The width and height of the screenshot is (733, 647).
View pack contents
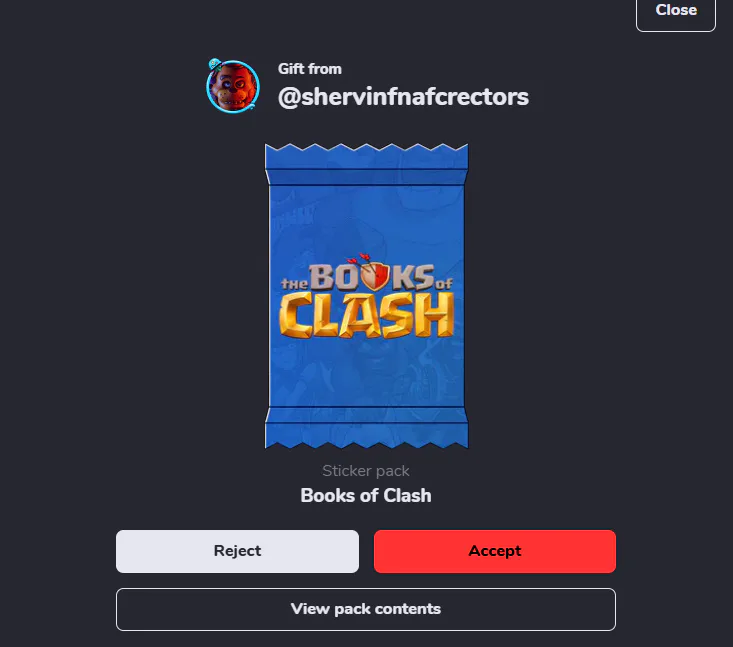pos(366,609)
